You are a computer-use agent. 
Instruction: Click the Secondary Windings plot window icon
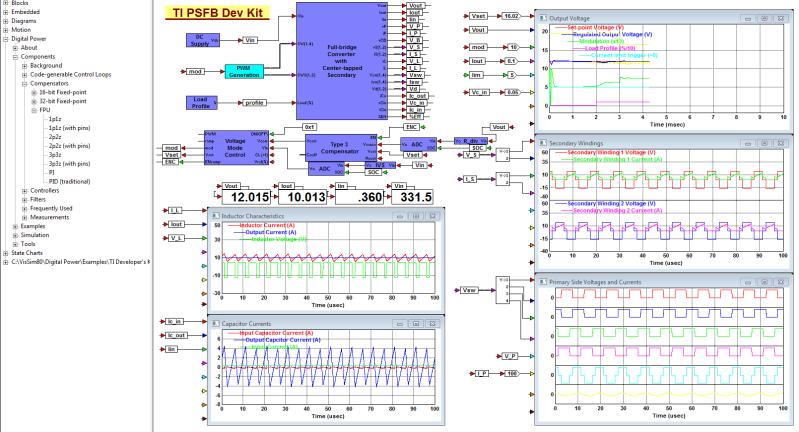point(543,143)
